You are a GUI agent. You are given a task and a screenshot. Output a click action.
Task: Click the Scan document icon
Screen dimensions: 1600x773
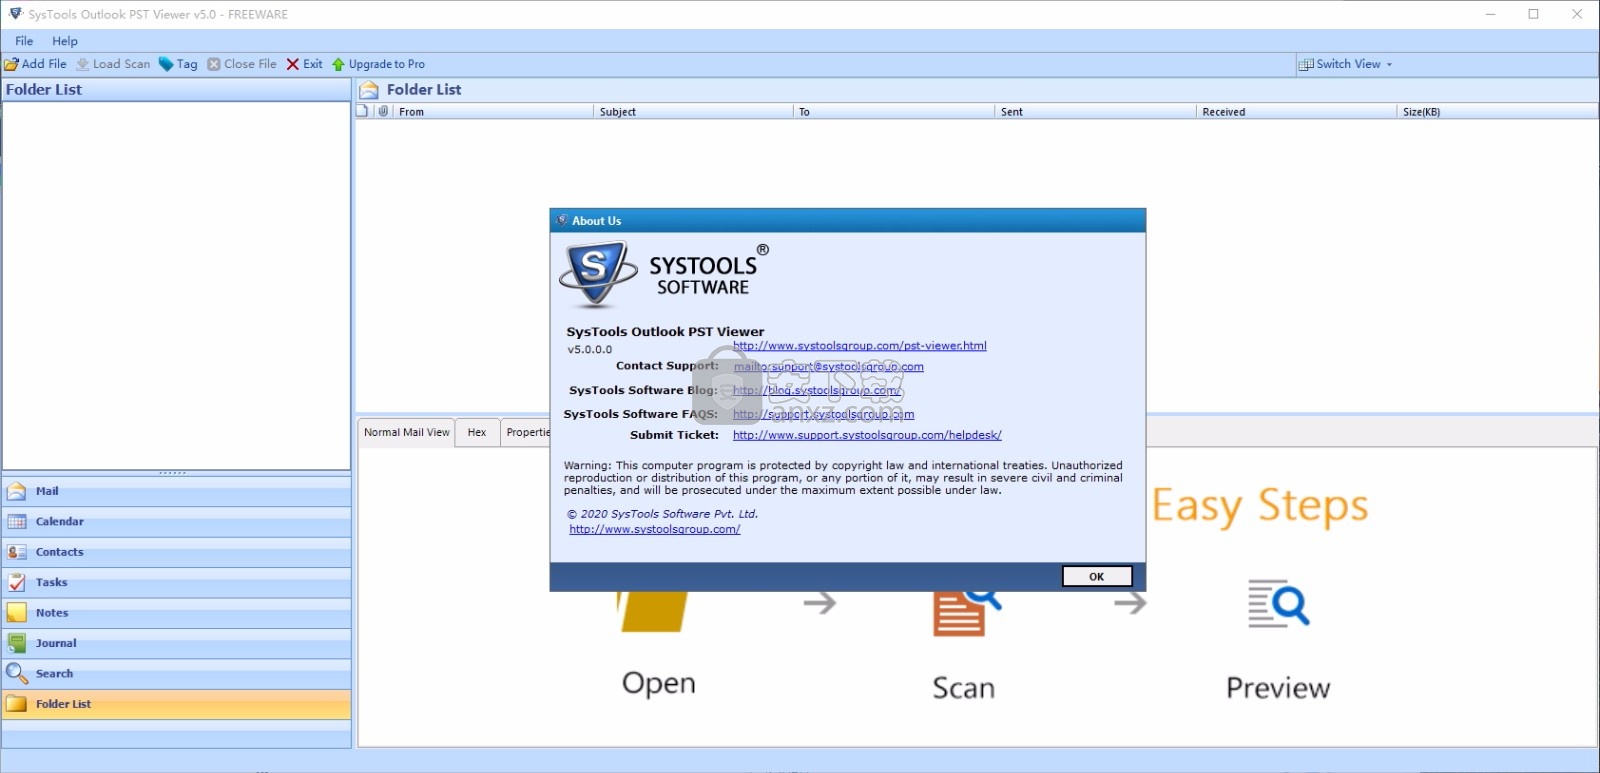[965, 613]
